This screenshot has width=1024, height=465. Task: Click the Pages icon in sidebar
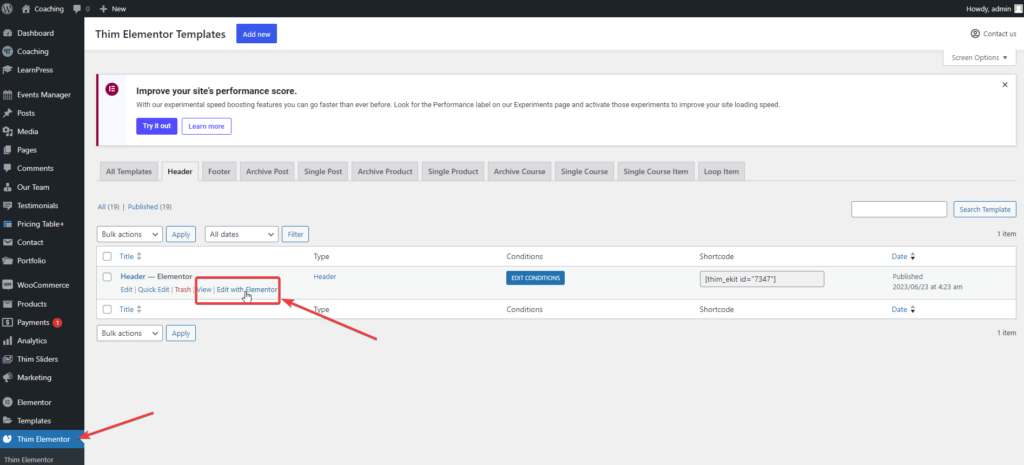point(8,150)
